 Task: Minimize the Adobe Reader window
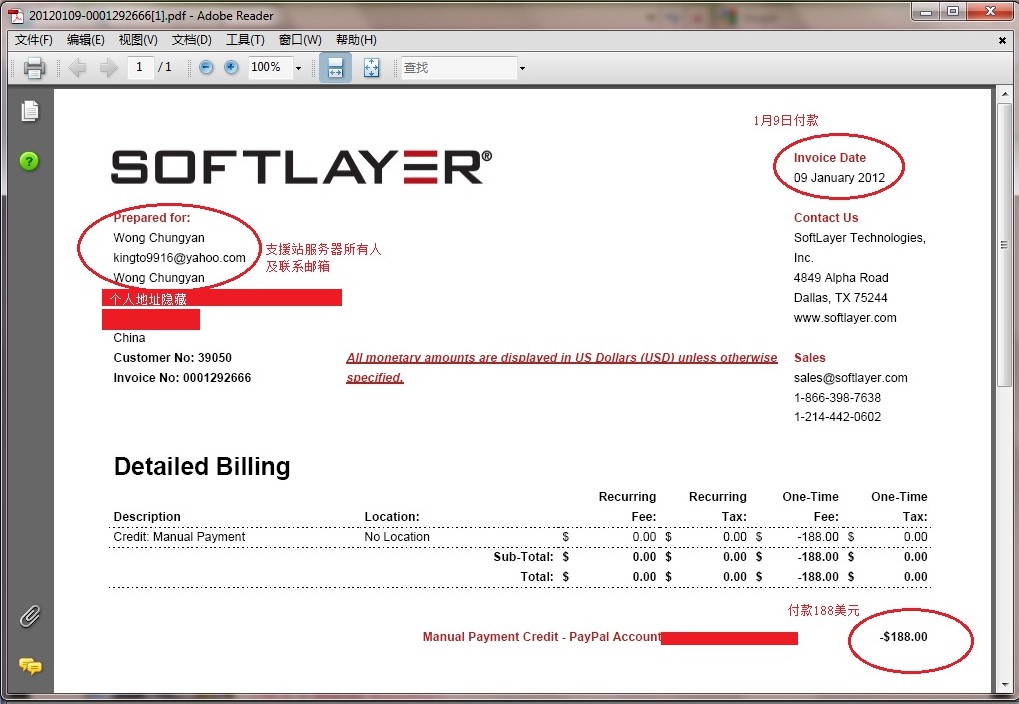point(926,12)
